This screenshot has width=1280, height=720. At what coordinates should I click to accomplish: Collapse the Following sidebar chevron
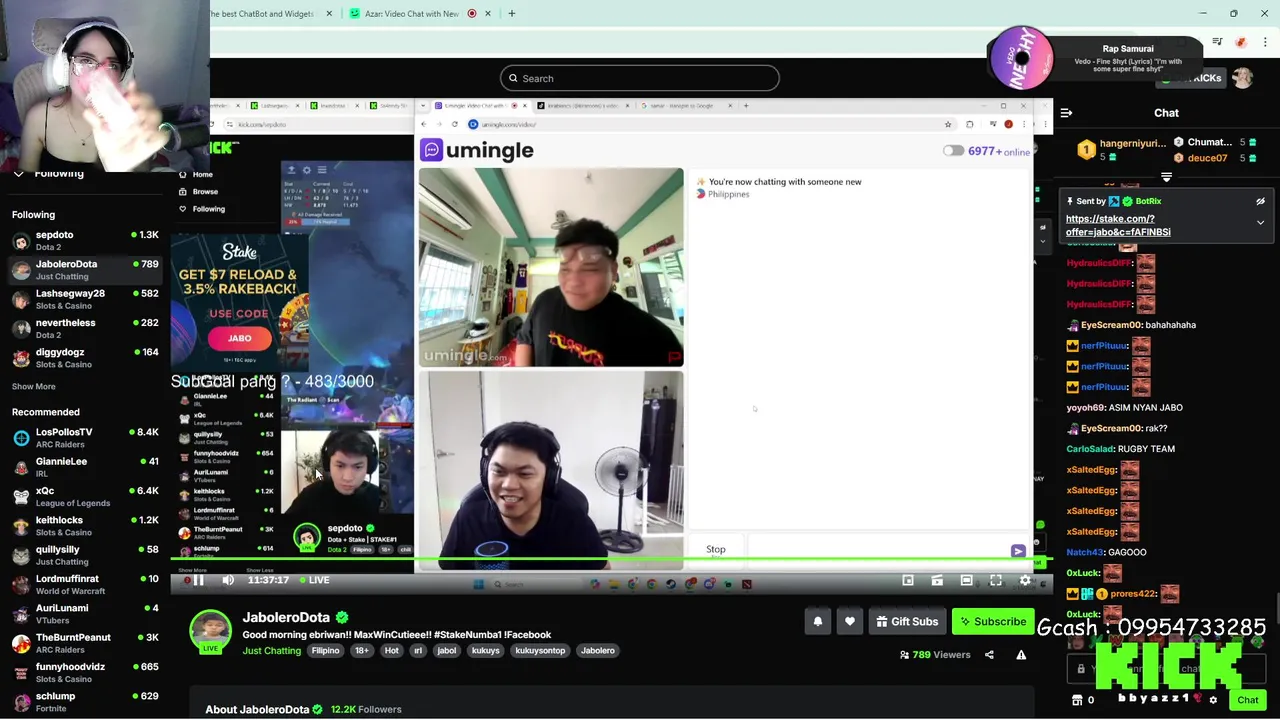[18, 173]
